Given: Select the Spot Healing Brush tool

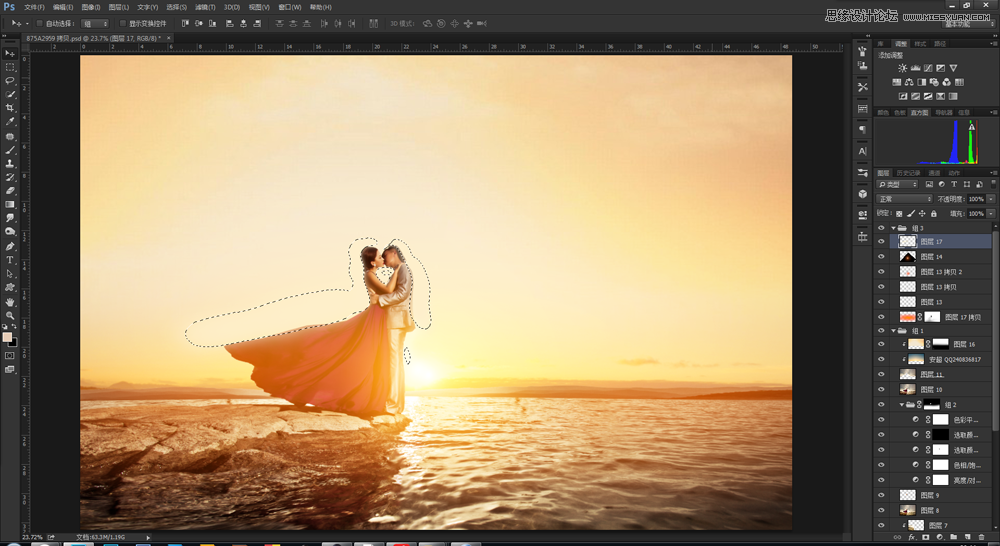Looking at the screenshot, I should tap(10, 136).
